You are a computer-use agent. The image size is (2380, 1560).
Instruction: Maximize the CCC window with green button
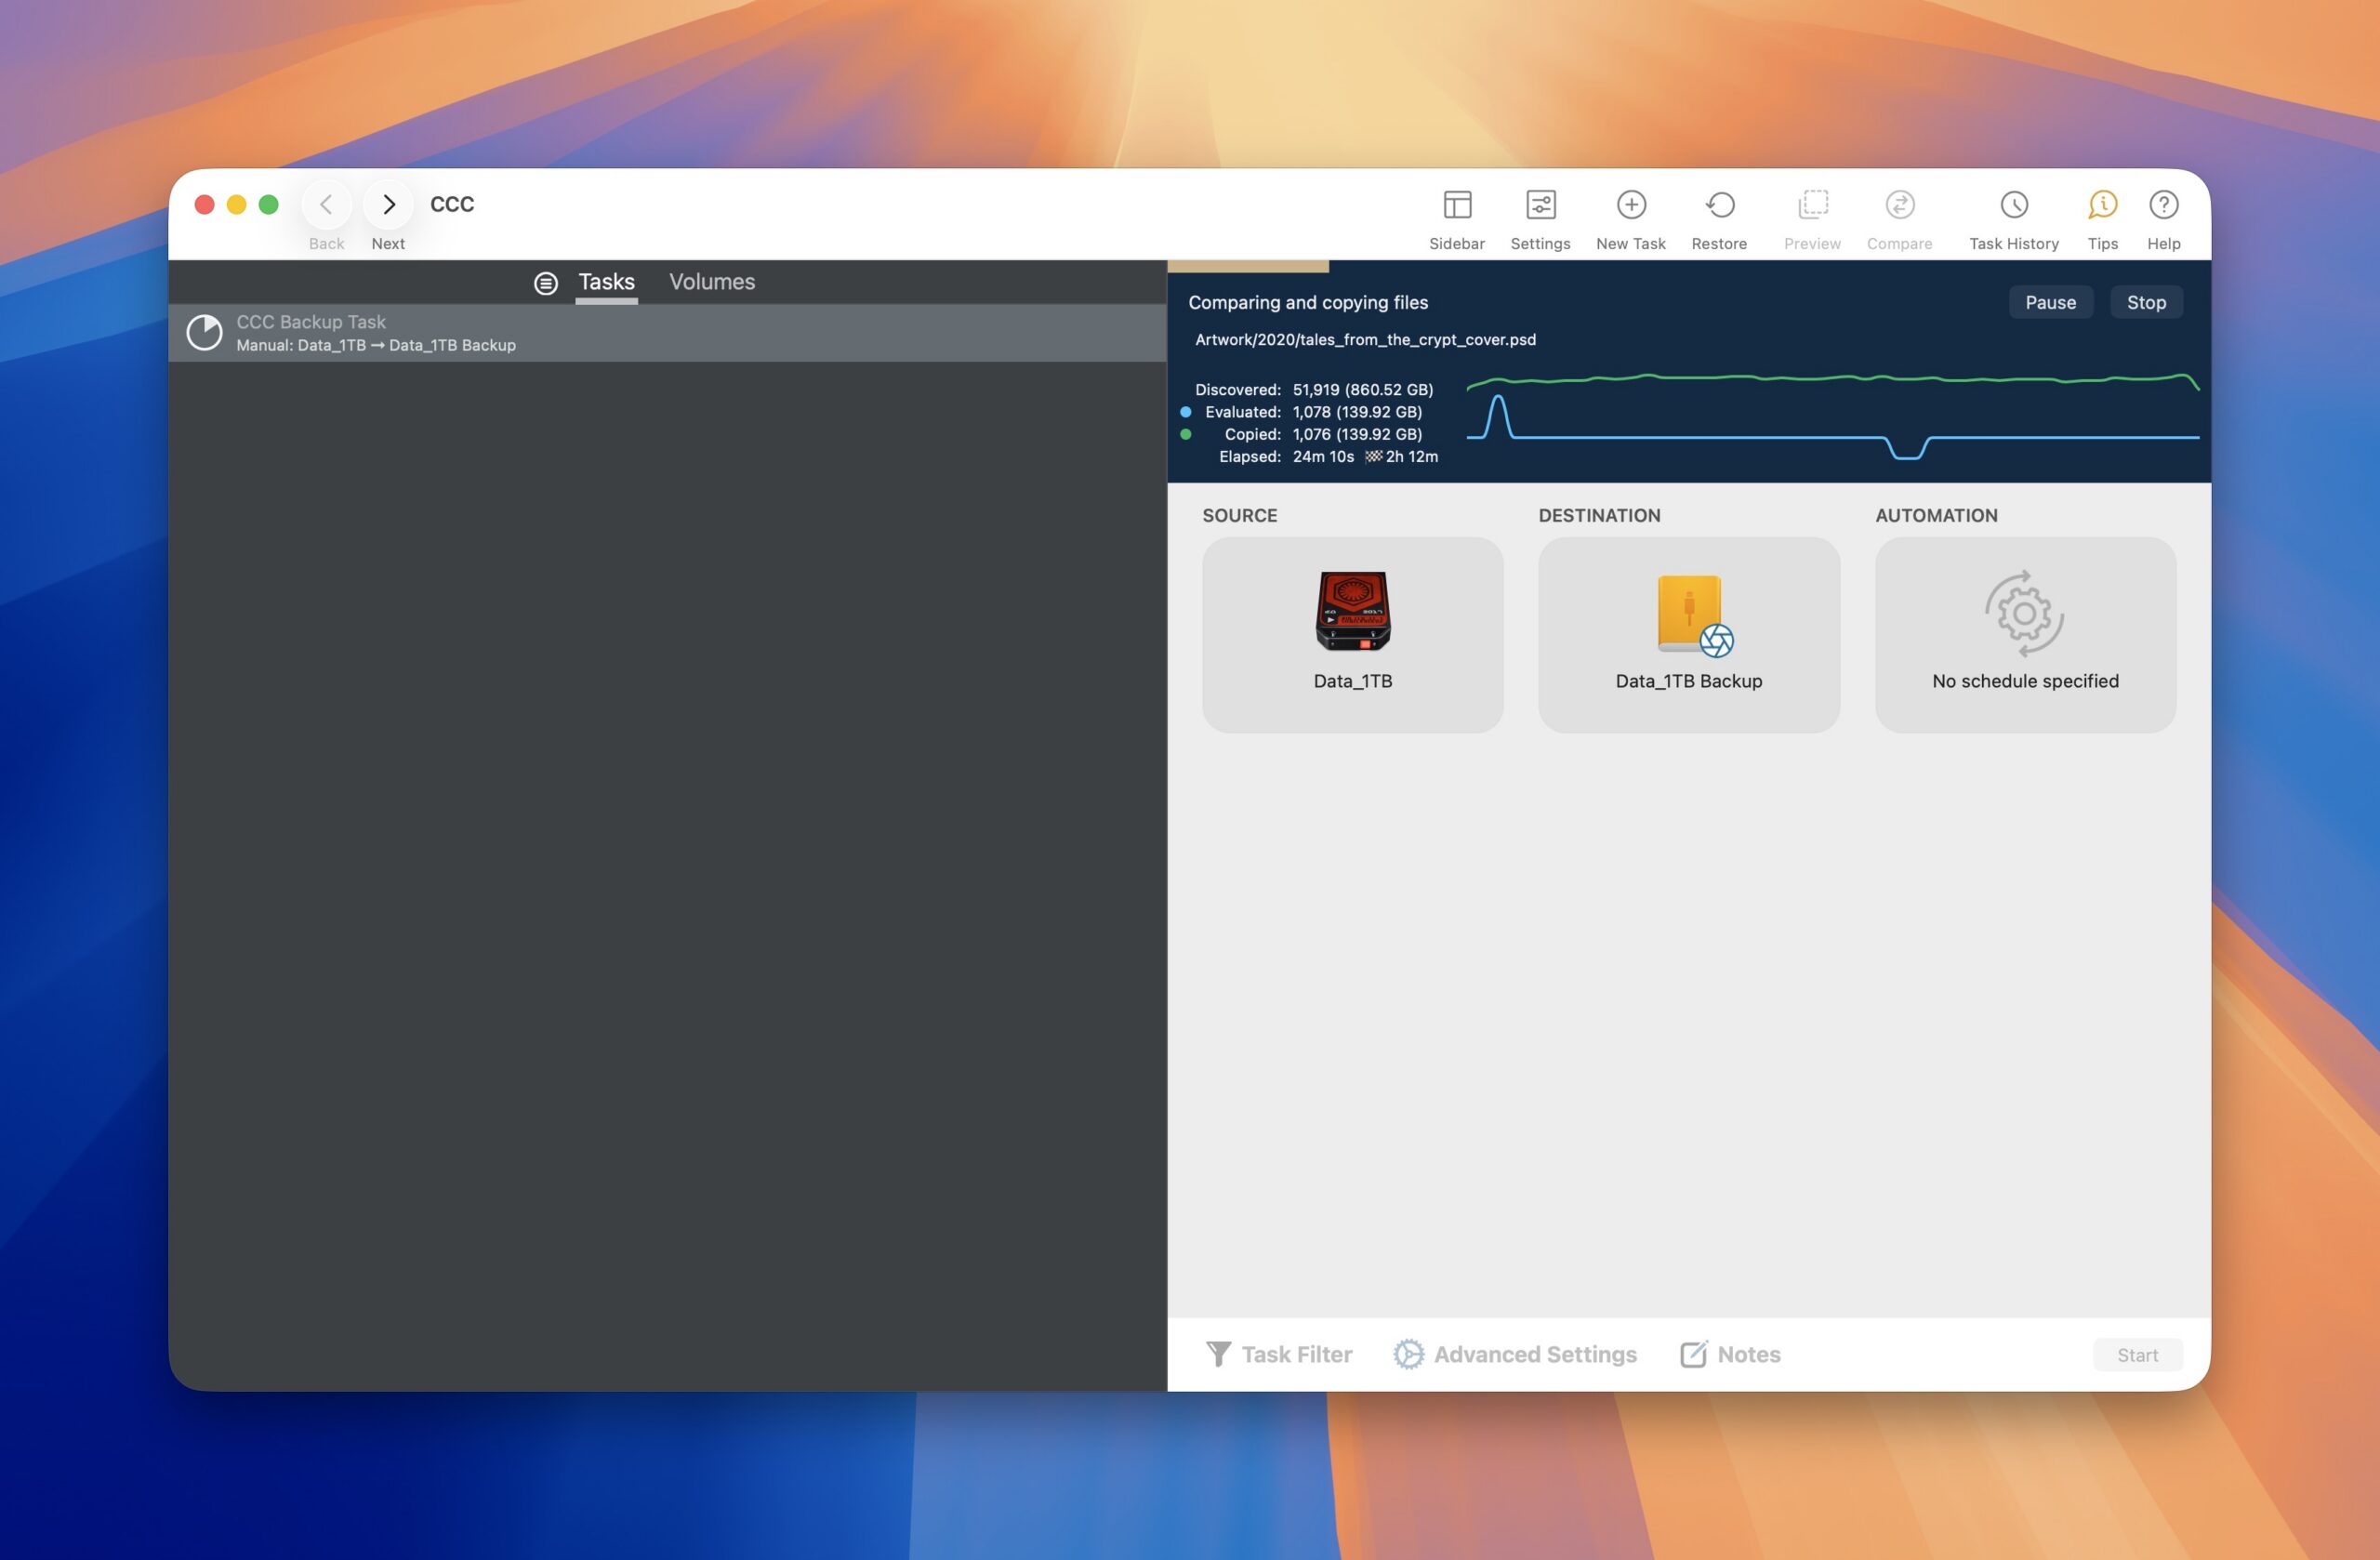click(268, 205)
